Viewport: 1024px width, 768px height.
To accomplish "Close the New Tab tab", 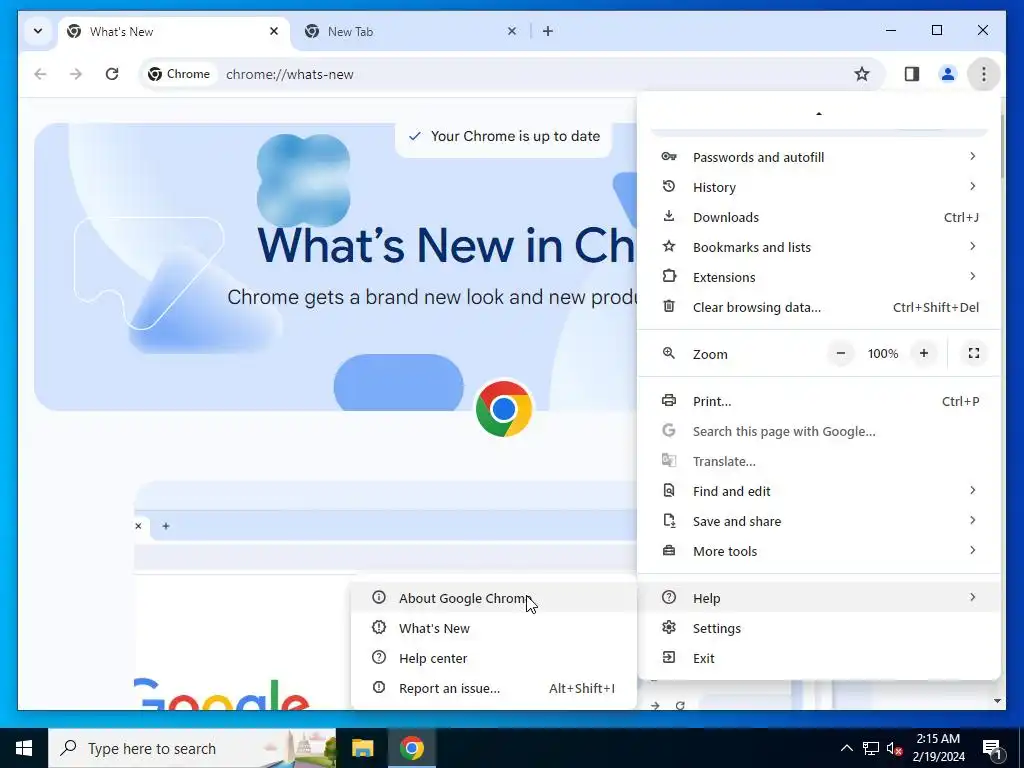I will coord(511,31).
